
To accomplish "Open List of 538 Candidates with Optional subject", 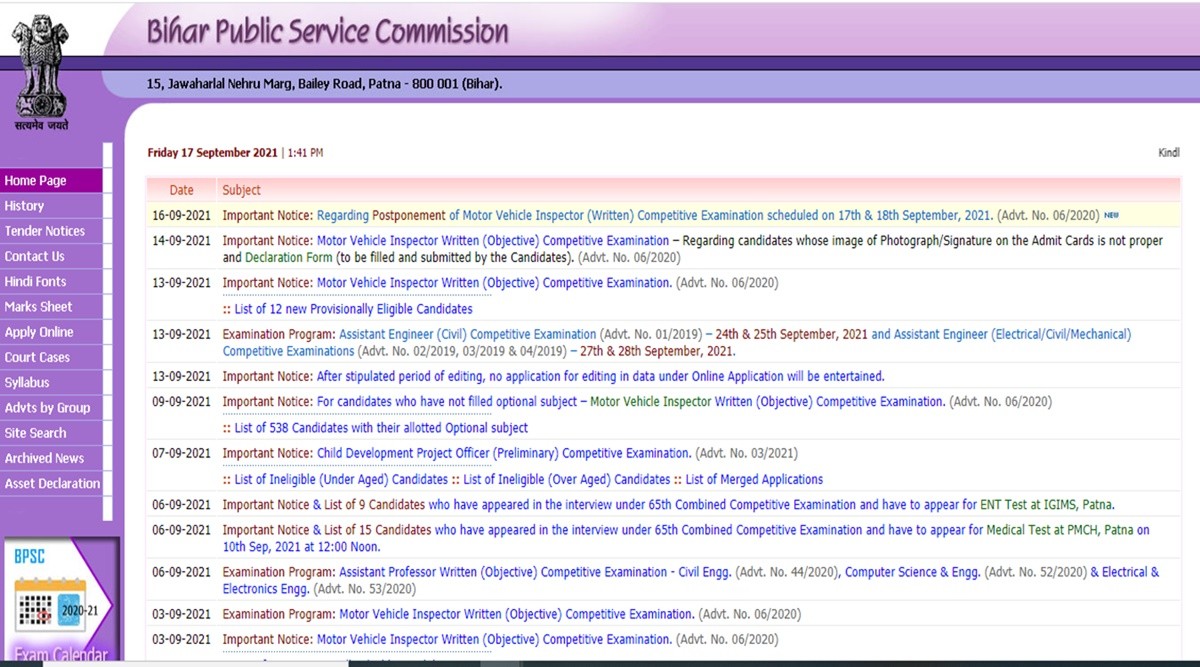I will pos(380,428).
